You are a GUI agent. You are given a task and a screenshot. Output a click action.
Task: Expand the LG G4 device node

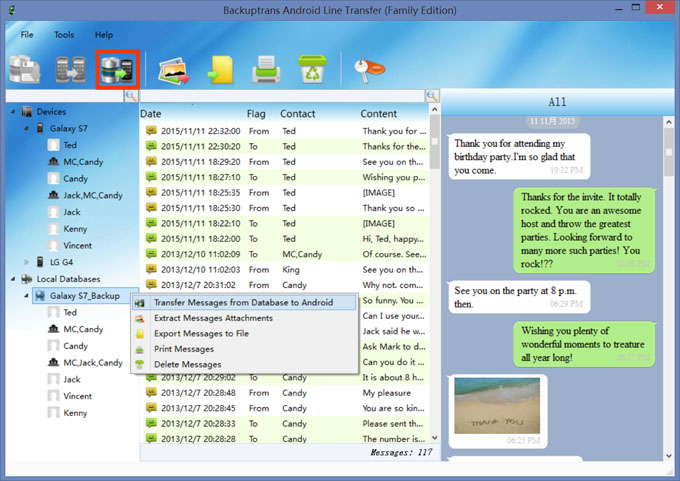point(26,262)
